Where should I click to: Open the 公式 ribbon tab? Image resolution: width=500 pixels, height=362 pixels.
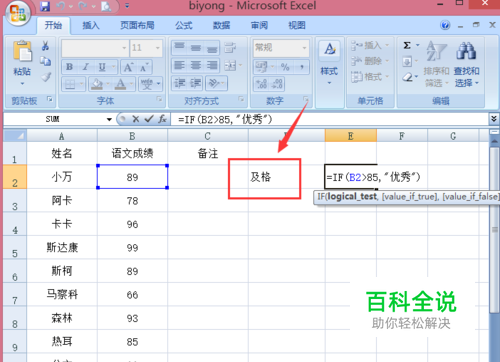pyautogui.click(x=184, y=25)
